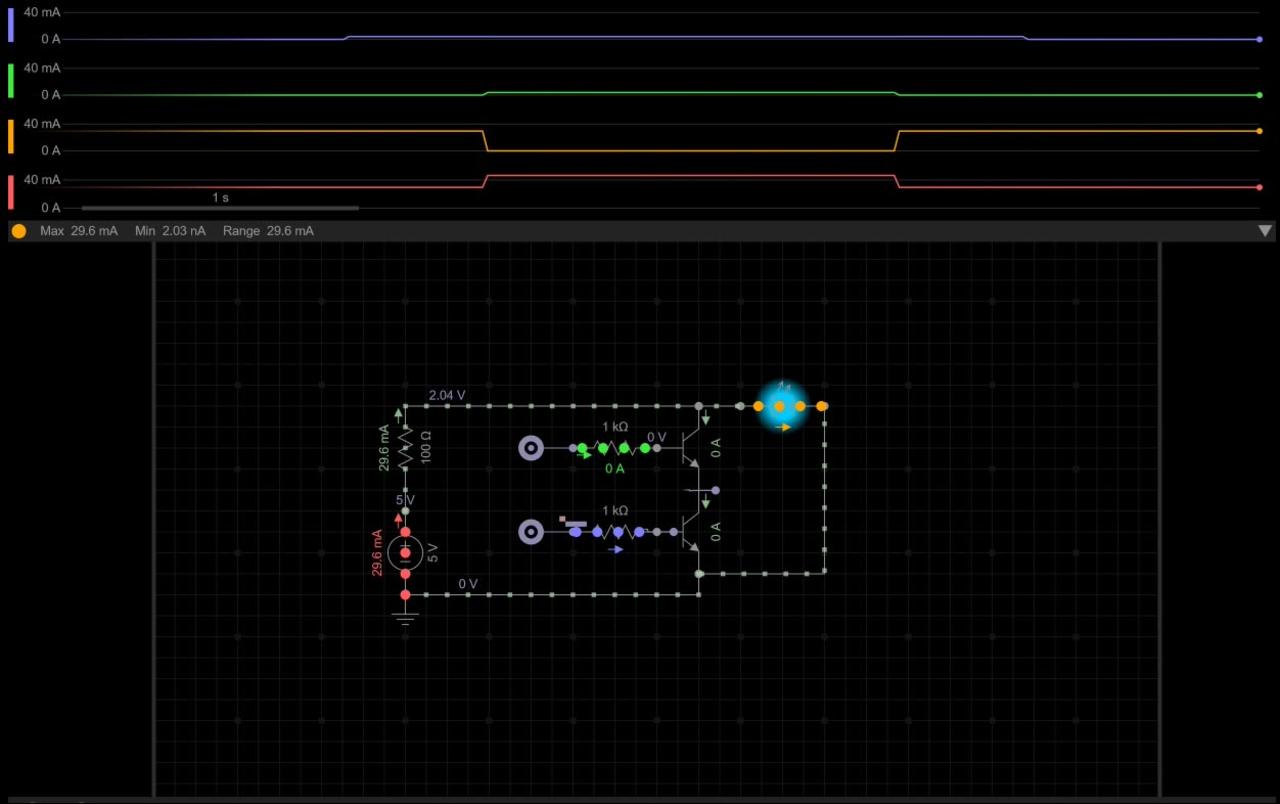
Task: Click the orange signal dot in info bar
Action: coord(19,231)
